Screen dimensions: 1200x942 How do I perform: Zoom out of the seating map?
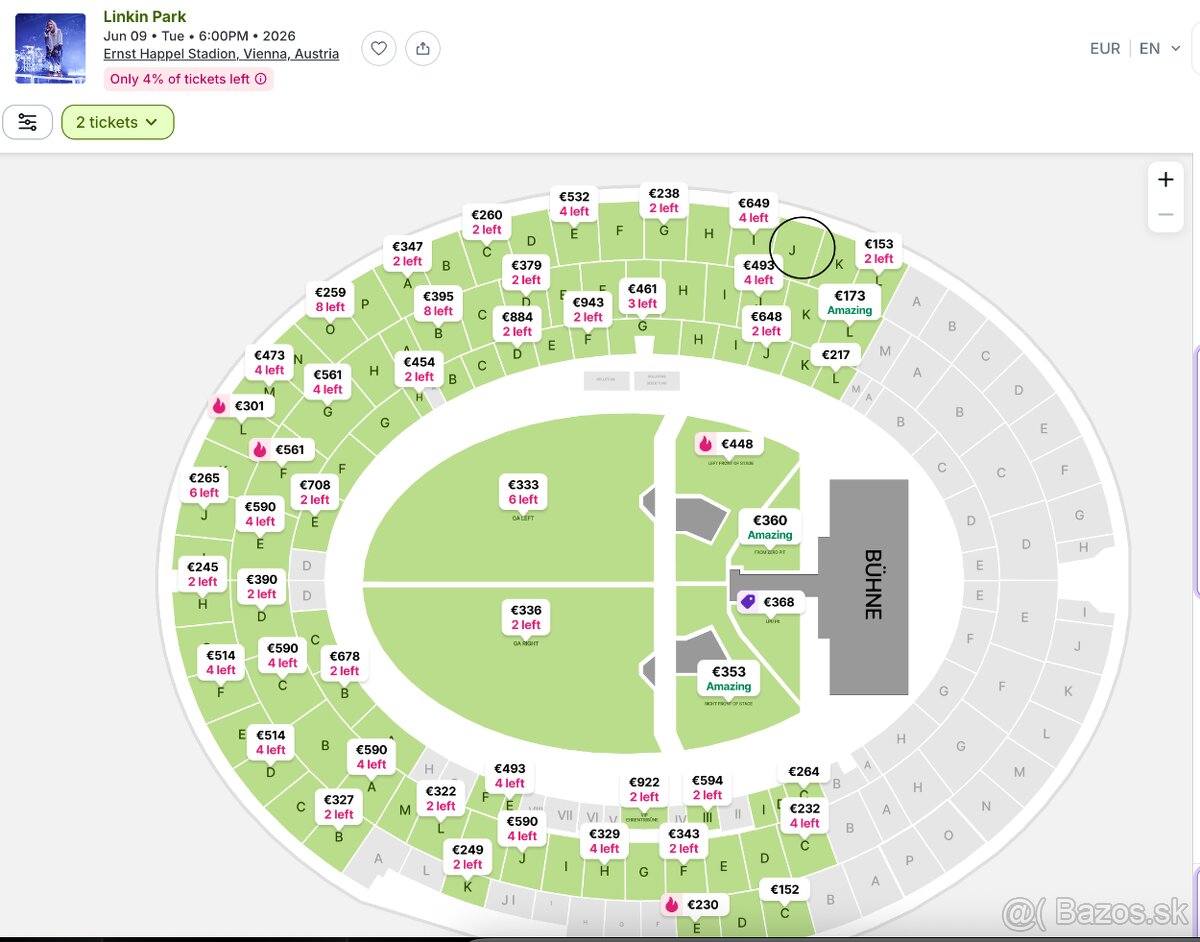click(1165, 214)
